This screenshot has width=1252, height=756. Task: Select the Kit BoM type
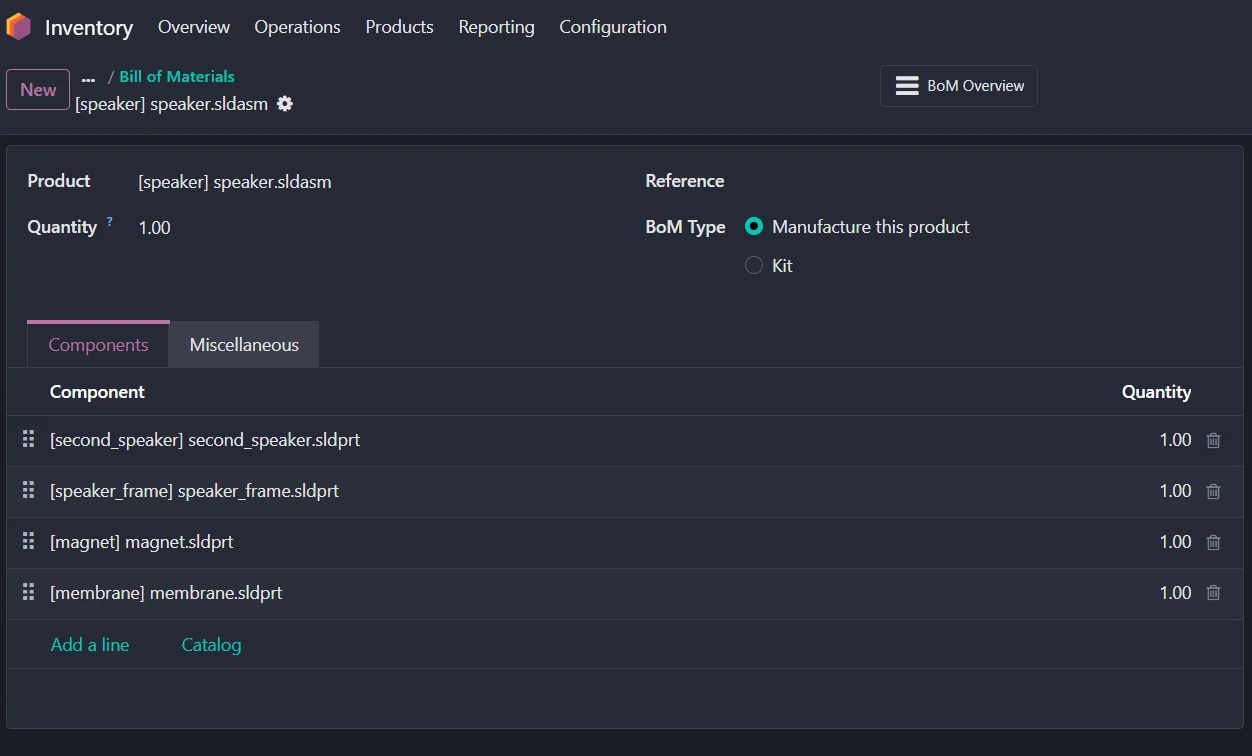pos(754,266)
